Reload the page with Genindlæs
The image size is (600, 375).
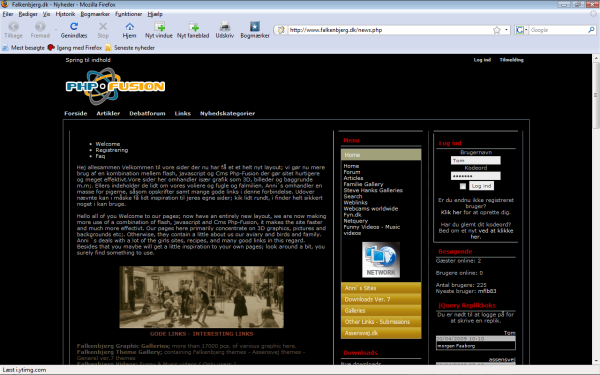[x=74, y=30]
